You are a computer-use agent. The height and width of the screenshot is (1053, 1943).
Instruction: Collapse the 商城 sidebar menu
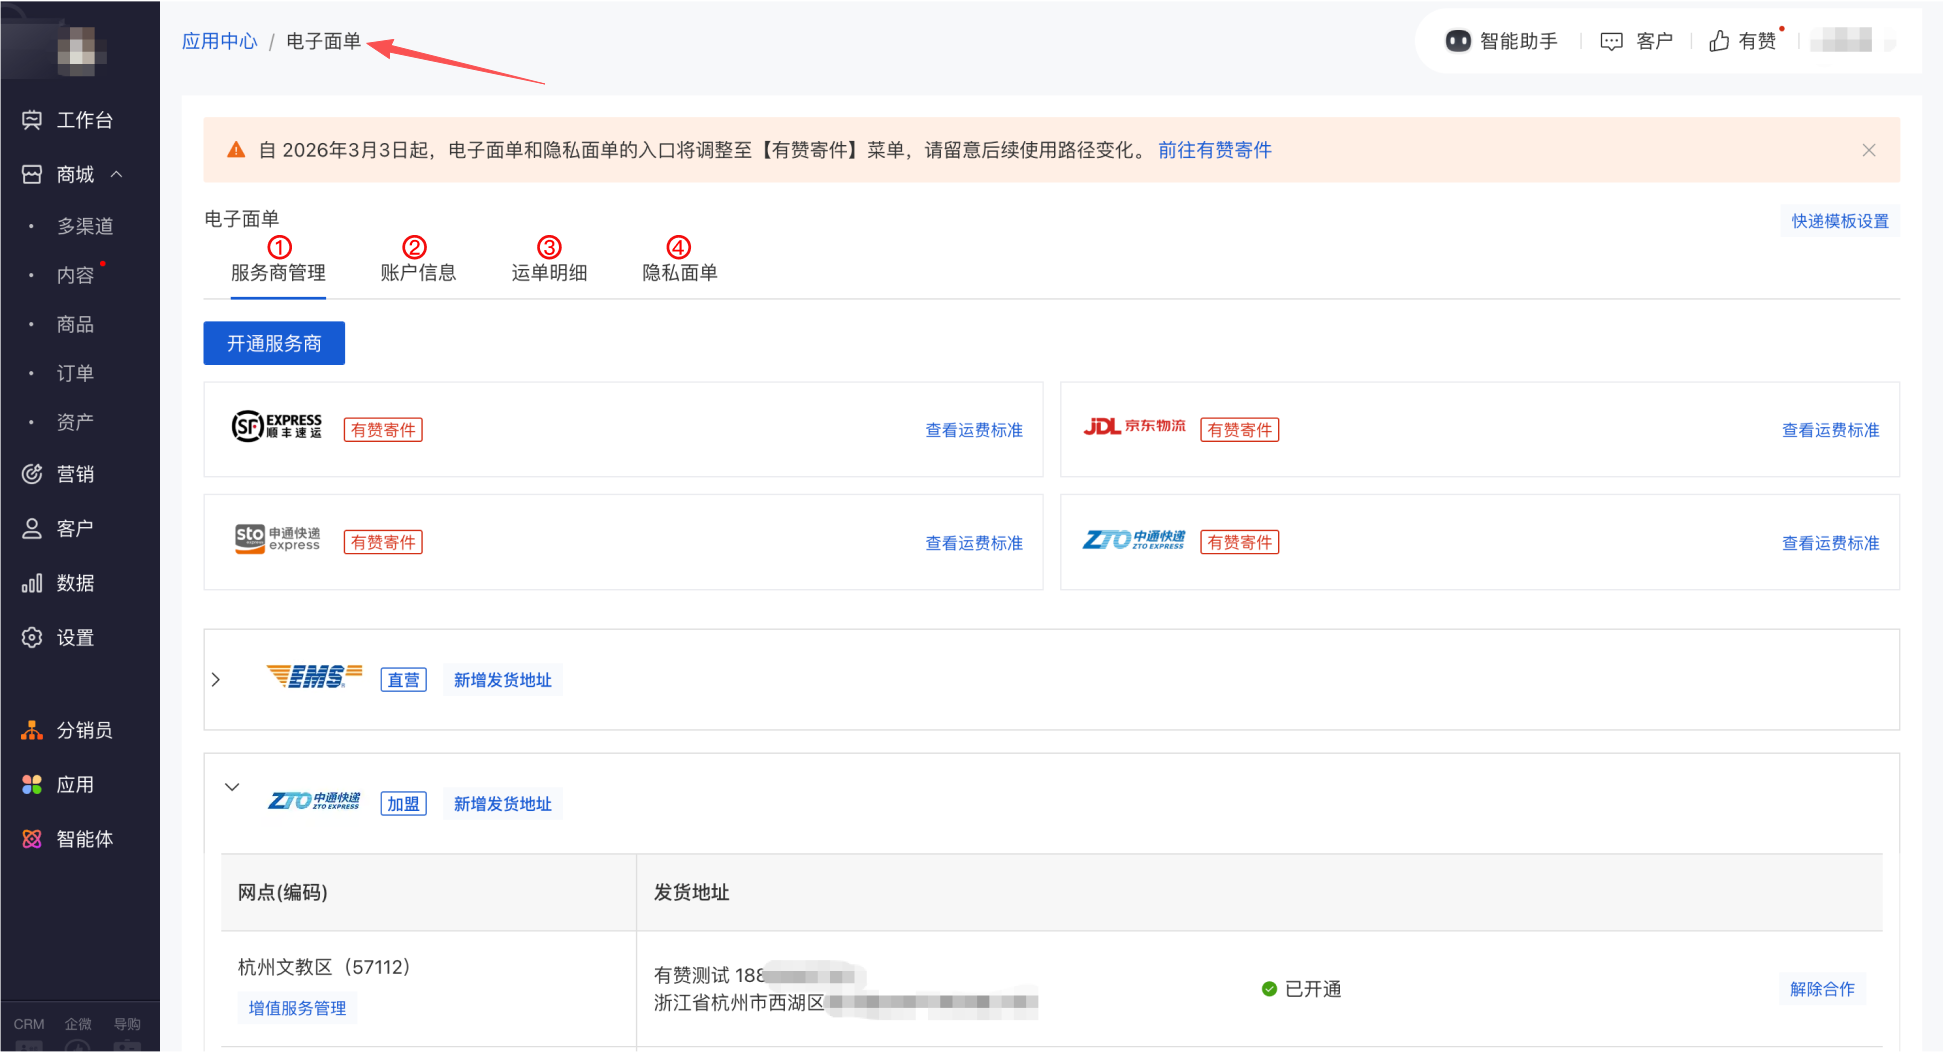pos(117,175)
